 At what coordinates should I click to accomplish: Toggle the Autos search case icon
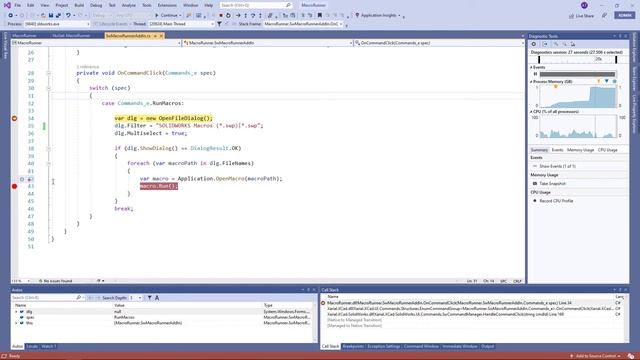[x=157, y=298]
